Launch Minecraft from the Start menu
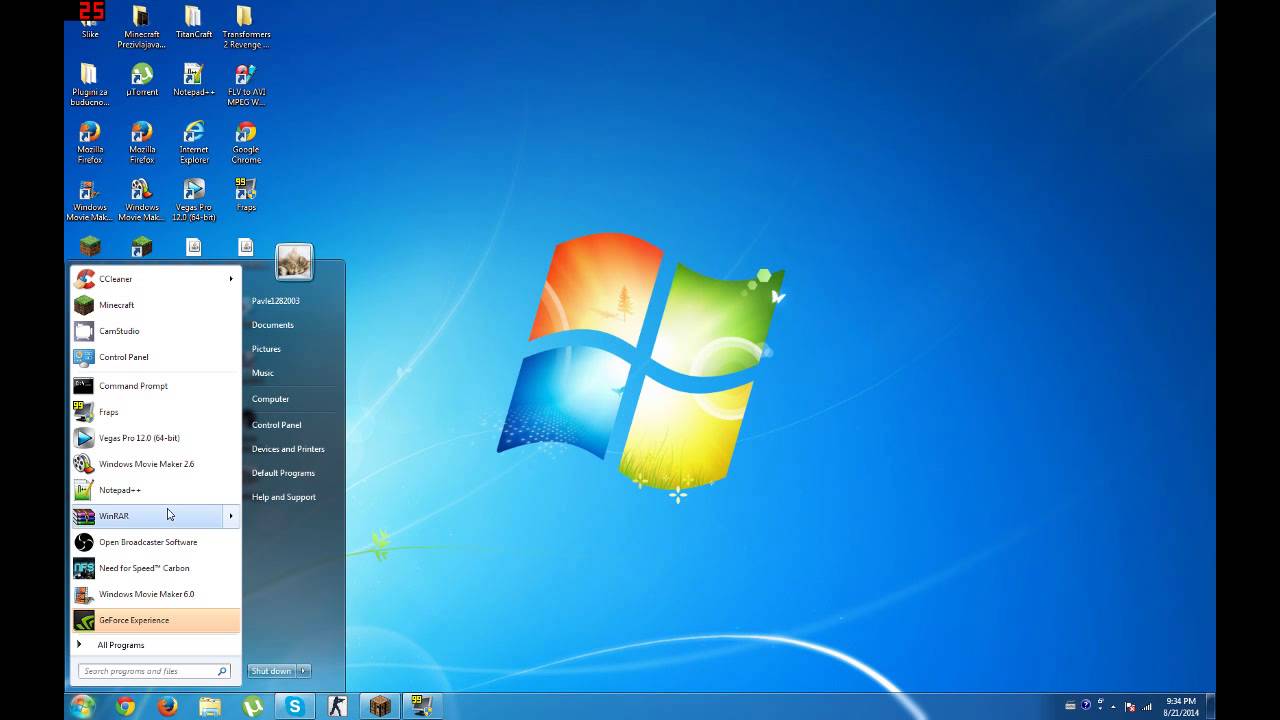This screenshot has width=1280, height=720. tap(156, 305)
